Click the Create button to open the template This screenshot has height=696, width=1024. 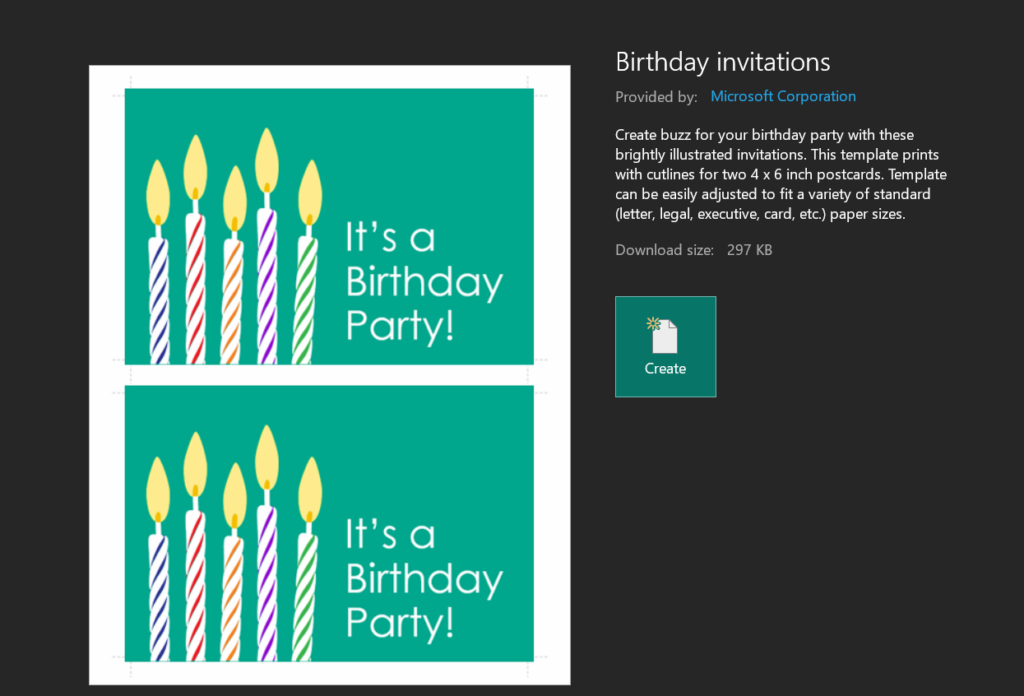click(665, 347)
